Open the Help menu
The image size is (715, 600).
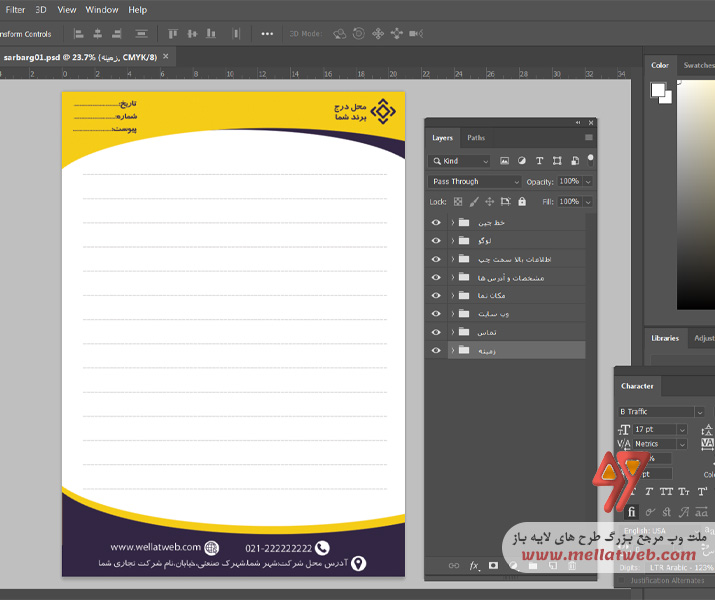coord(137,10)
